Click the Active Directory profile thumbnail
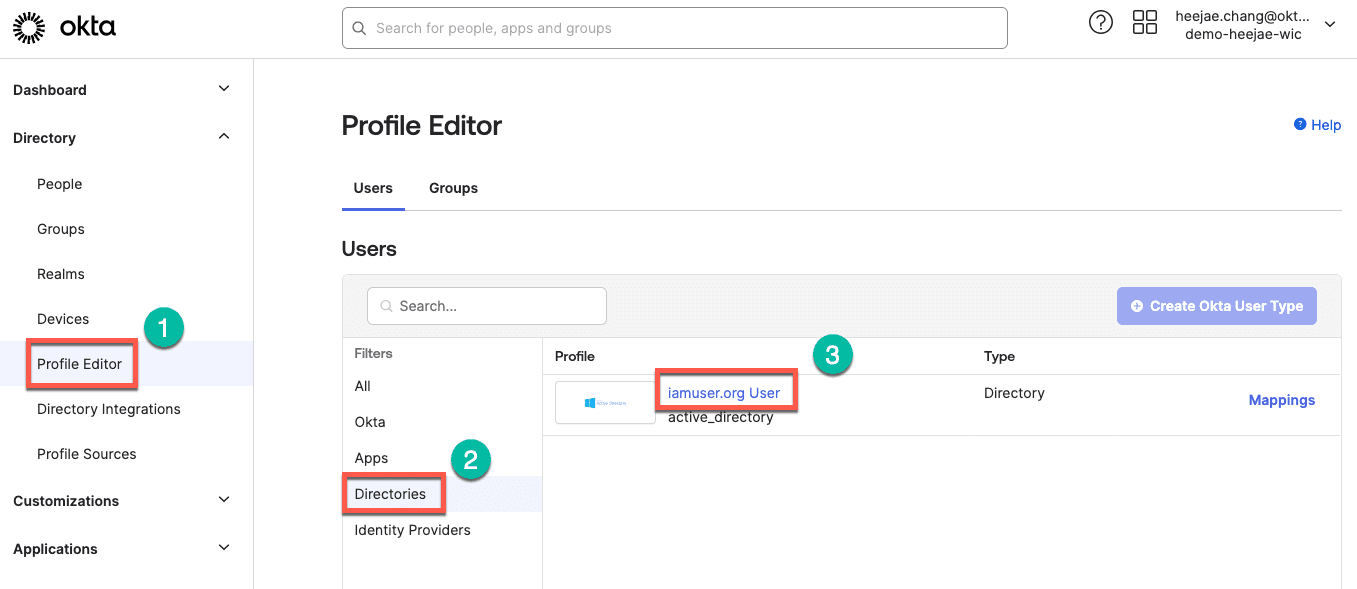The height and width of the screenshot is (589, 1357). point(605,402)
